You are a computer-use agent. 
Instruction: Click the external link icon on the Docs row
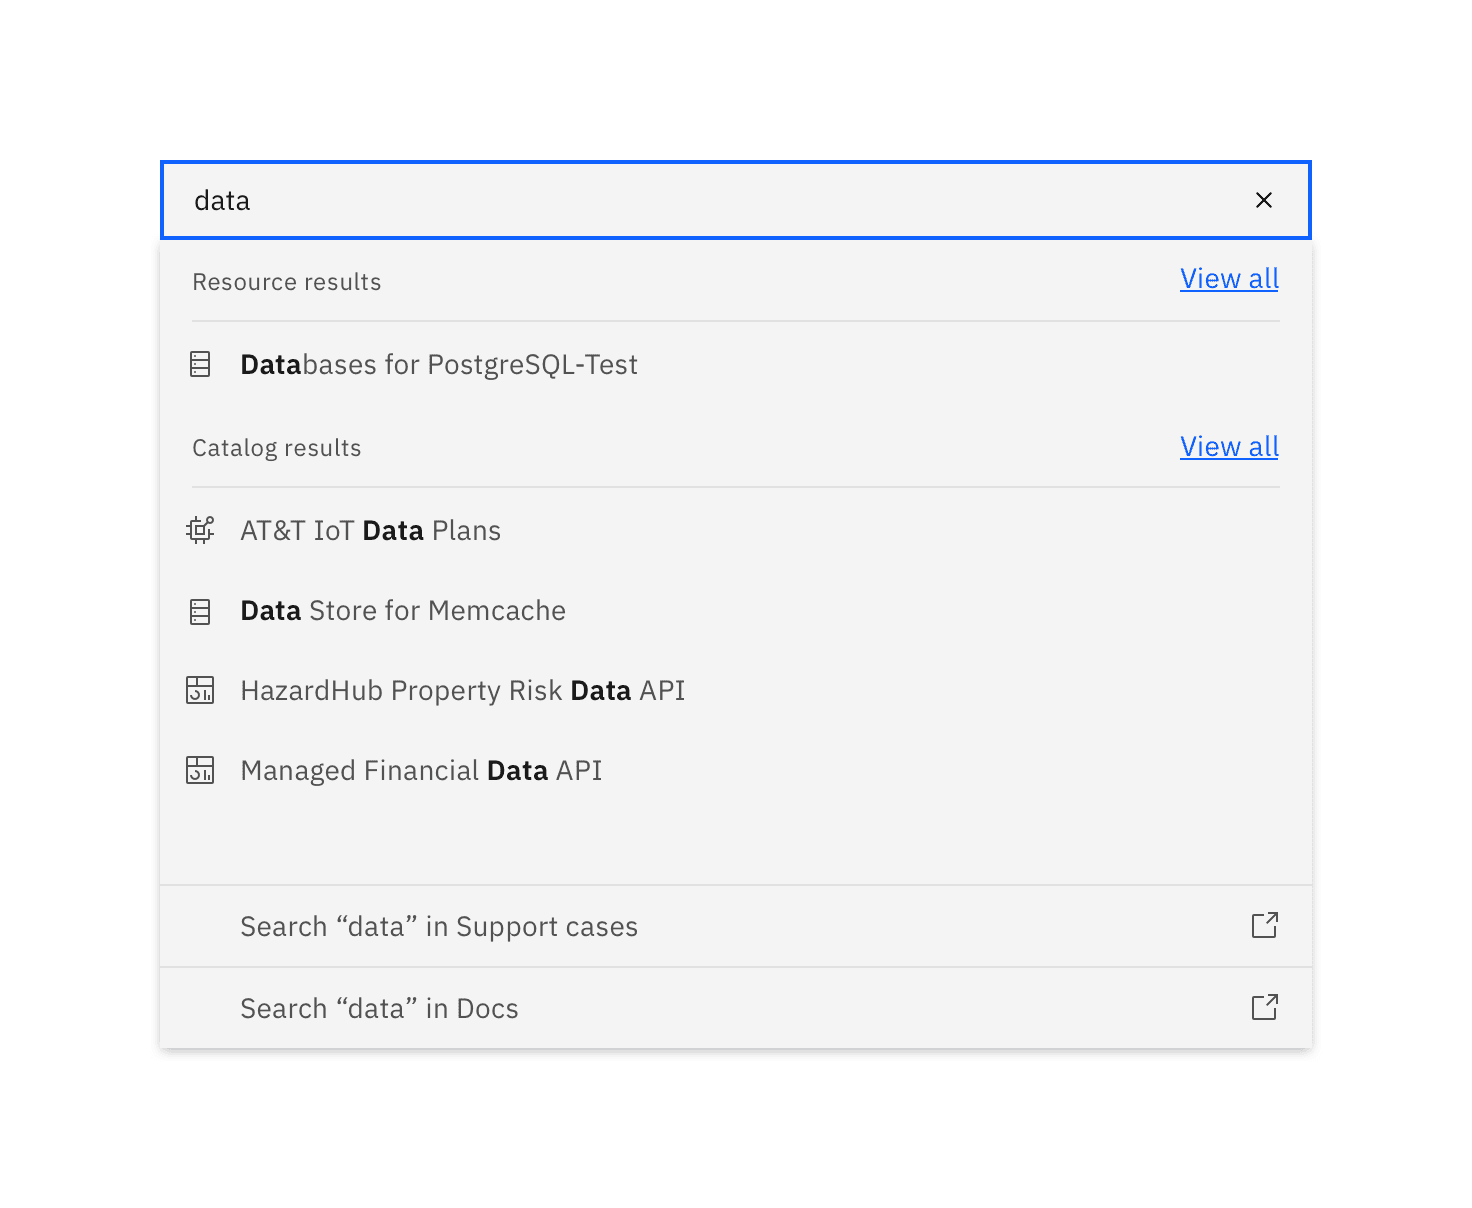coord(1264,1007)
